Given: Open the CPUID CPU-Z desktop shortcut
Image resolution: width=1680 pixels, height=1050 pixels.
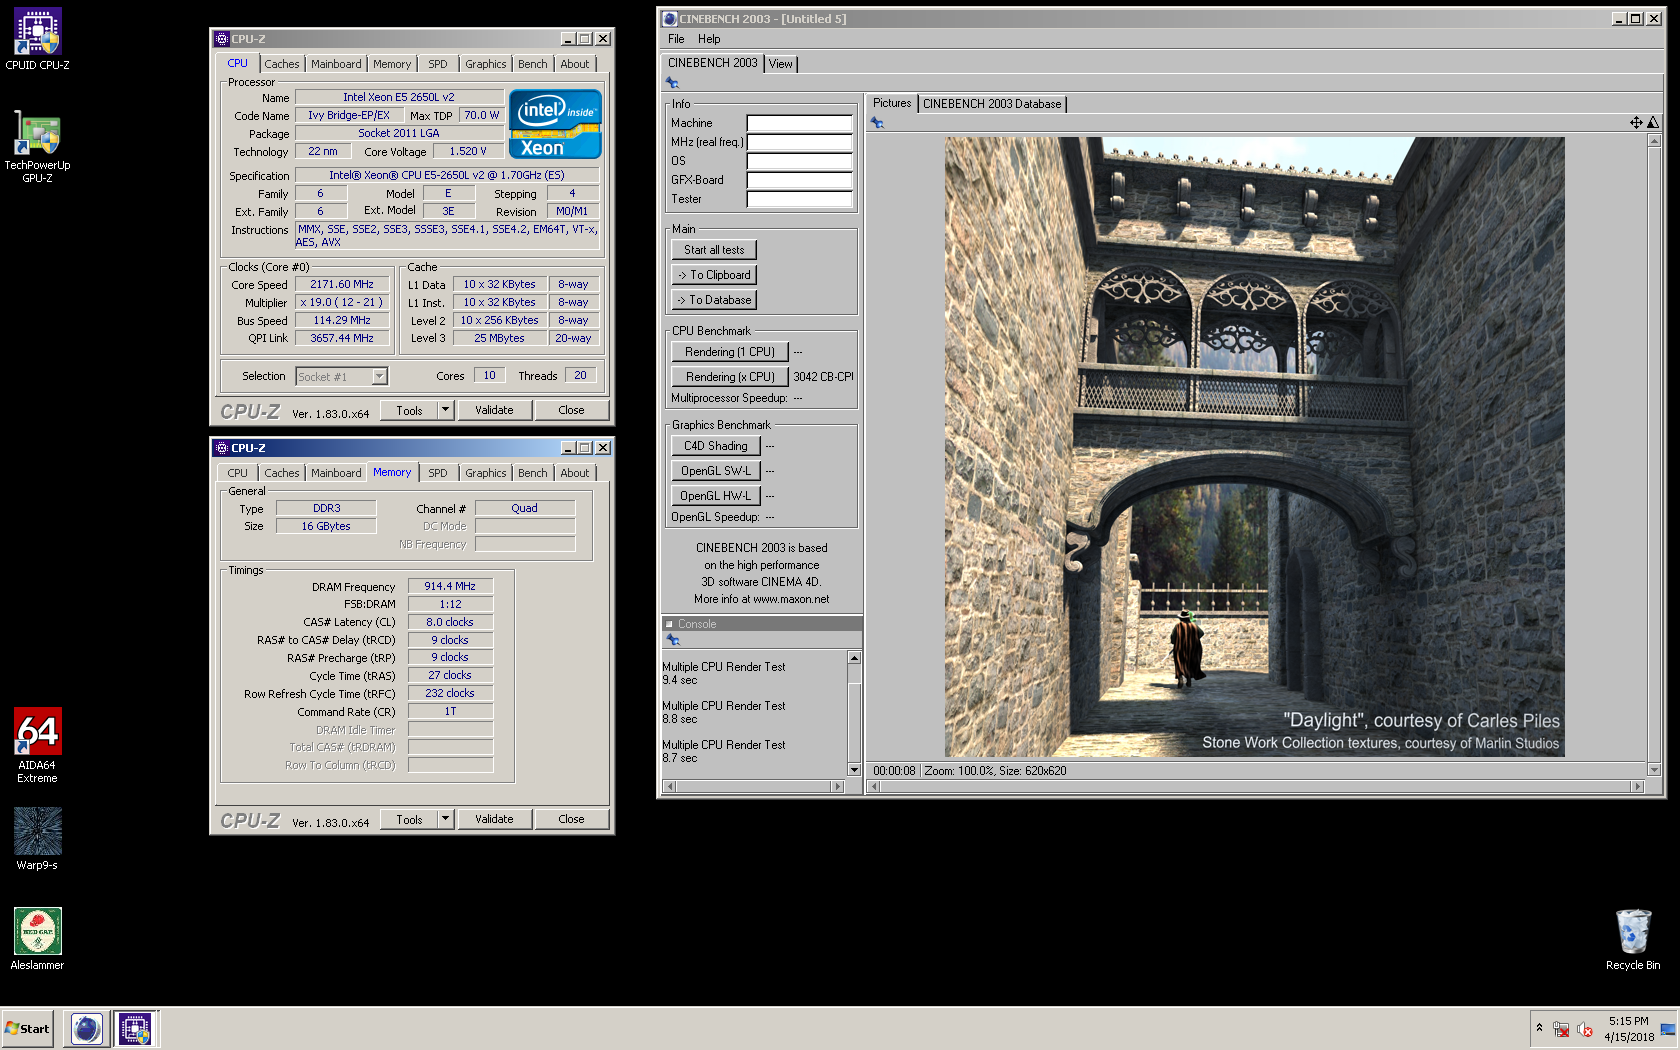Looking at the screenshot, I should (x=37, y=39).
